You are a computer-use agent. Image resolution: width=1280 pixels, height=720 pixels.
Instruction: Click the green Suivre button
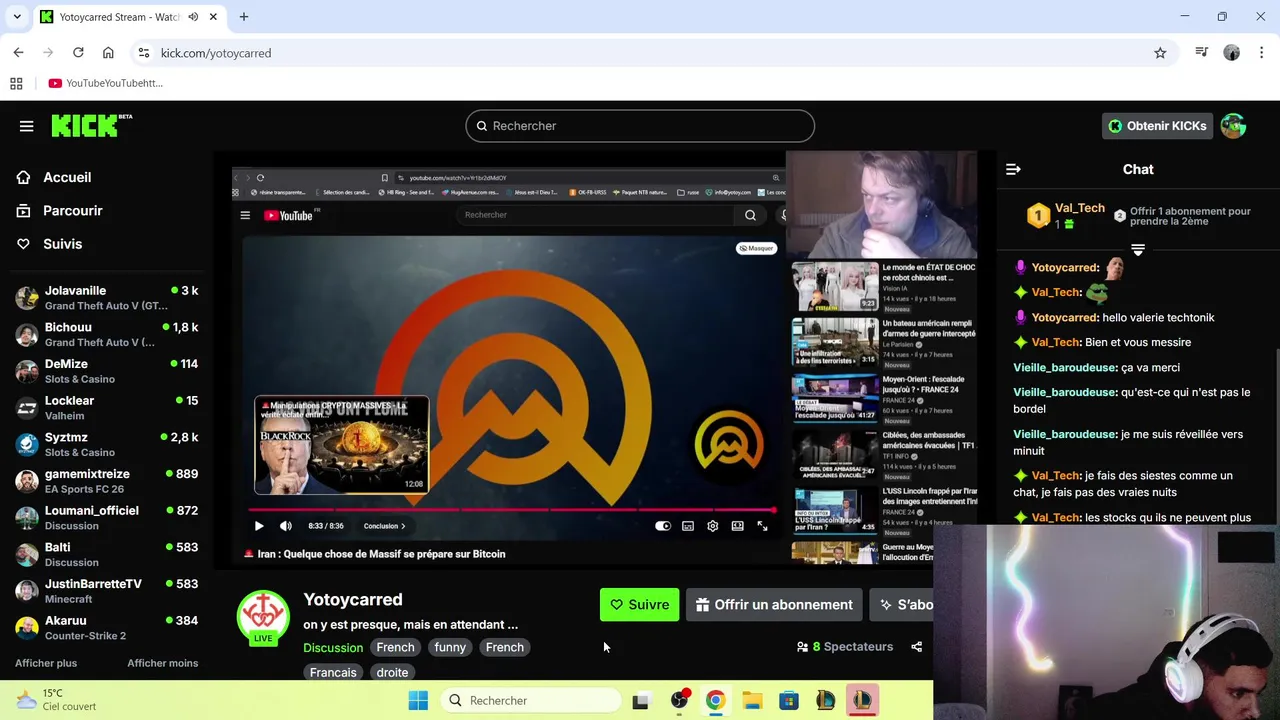(639, 604)
